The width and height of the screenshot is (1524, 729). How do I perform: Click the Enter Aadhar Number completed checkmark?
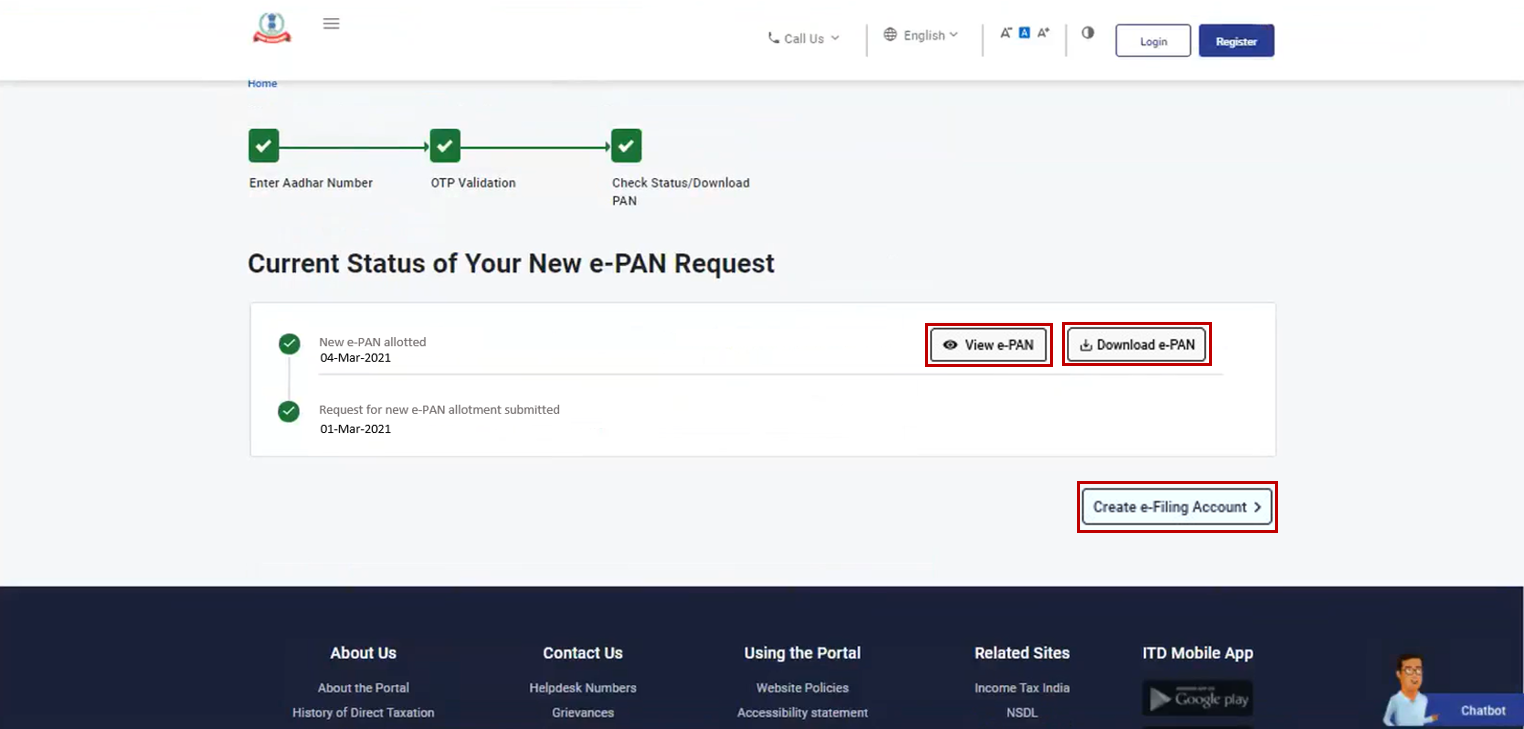pyautogui.click(x=263, y=145)
